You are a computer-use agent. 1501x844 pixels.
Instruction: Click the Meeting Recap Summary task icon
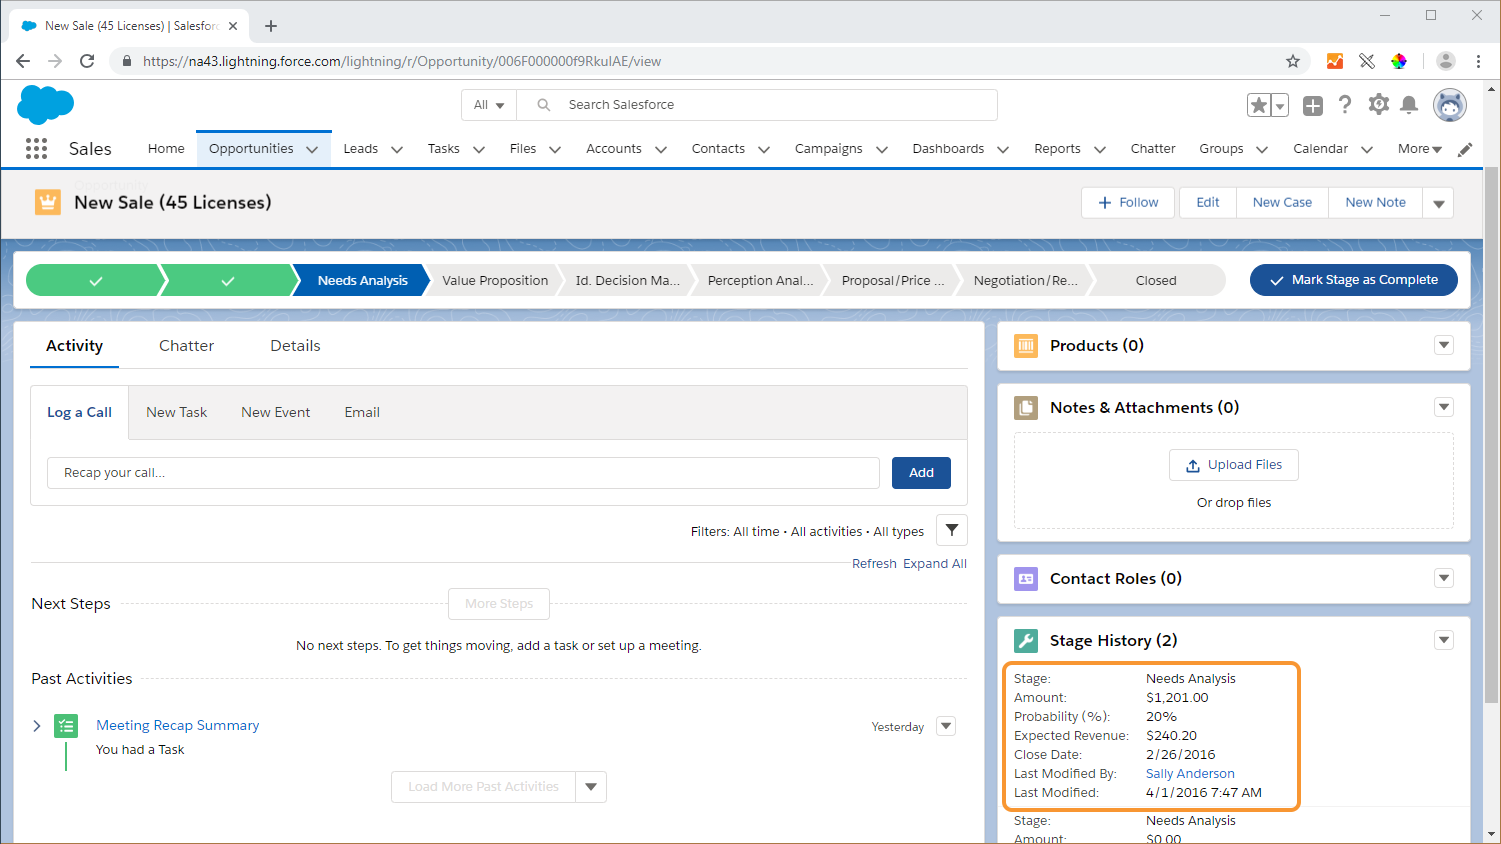click(66, 726)
